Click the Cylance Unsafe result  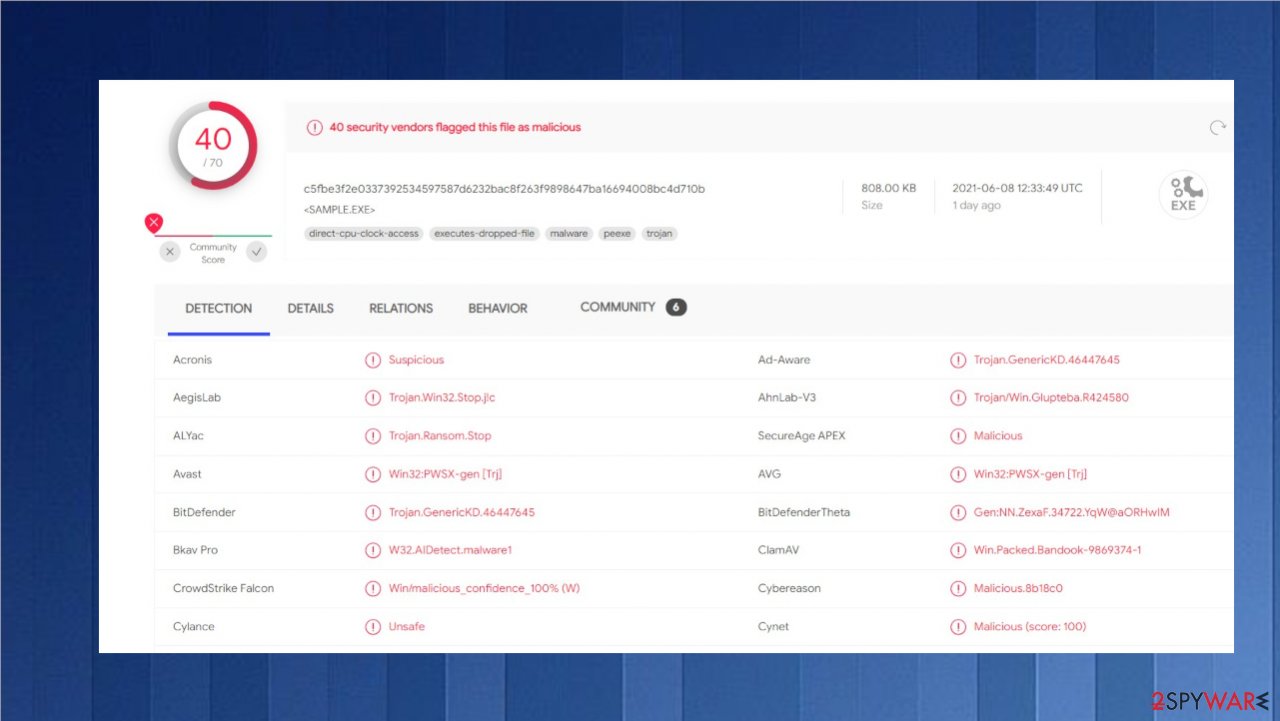(407, 626)
